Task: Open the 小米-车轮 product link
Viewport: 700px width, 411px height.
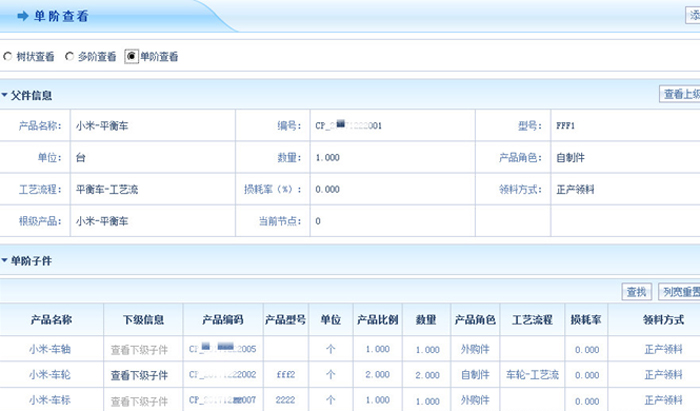Action: (50, 374)
